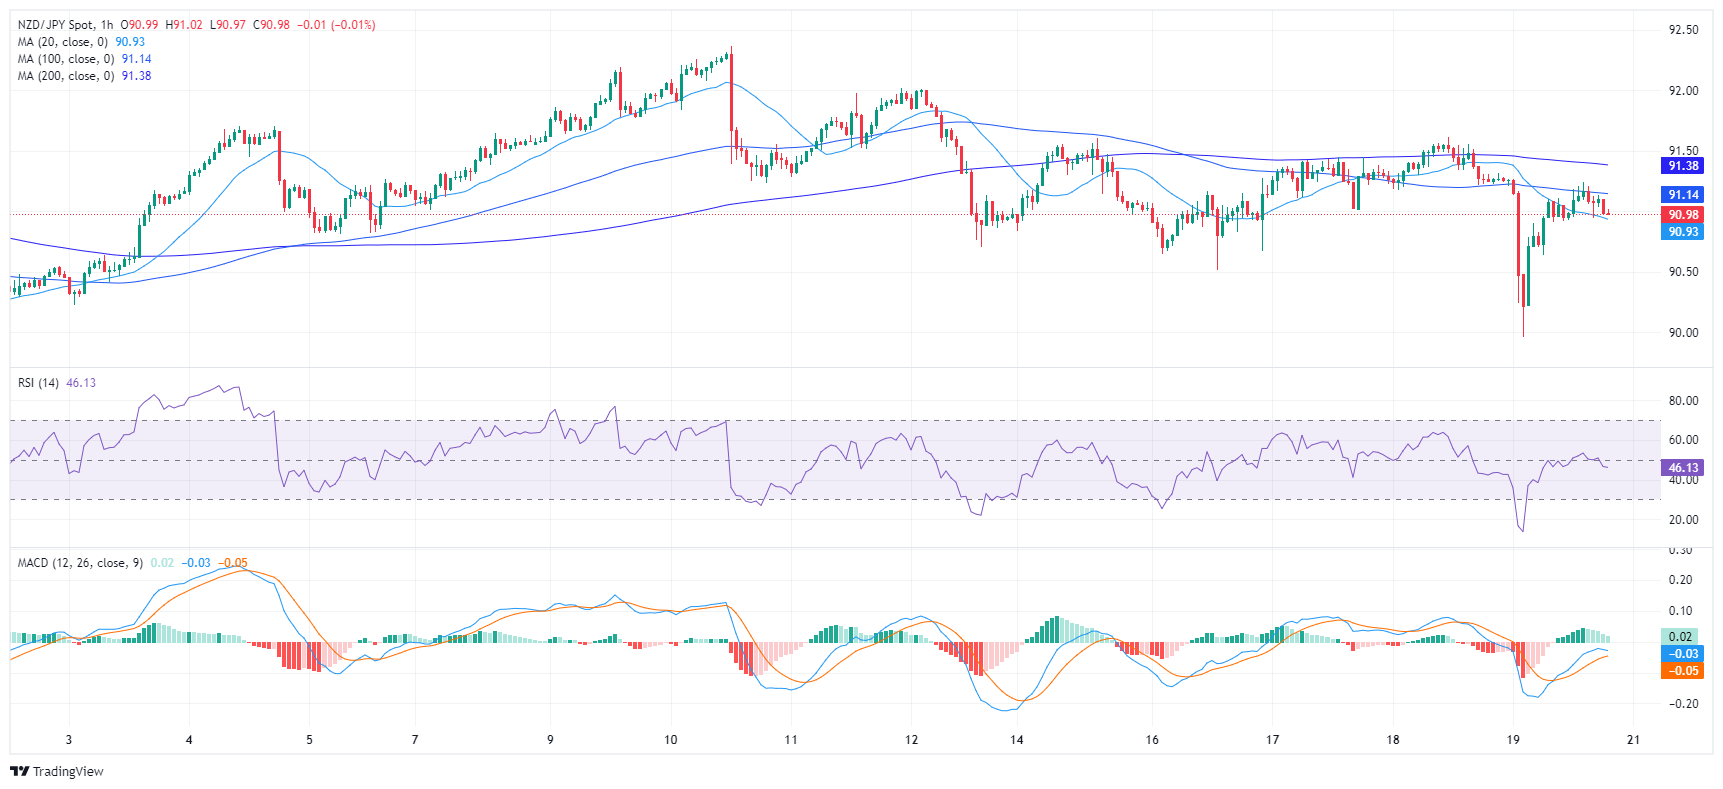The width and height of the screenshot is (1723, 789).
Task: Click the 91.38 MA 200 price tag
Action: [x=1683, y=166]
